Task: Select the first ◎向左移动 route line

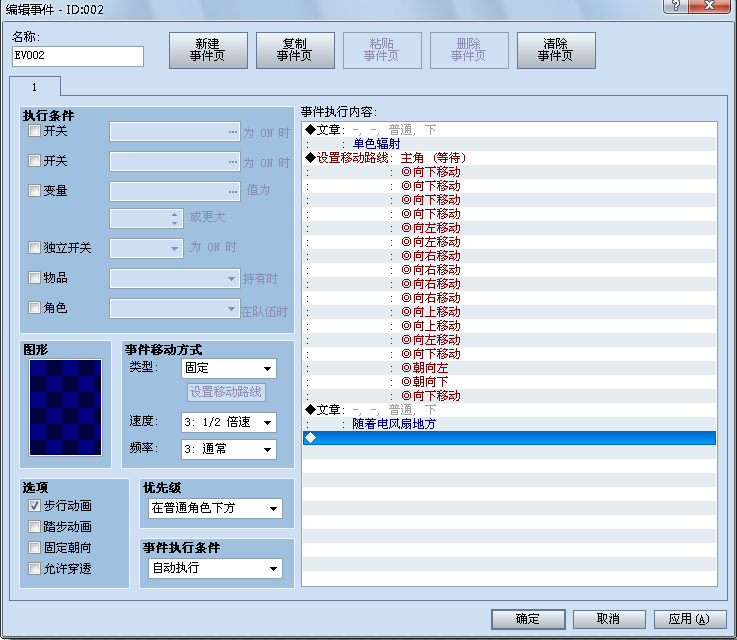Action: [510, 228]
